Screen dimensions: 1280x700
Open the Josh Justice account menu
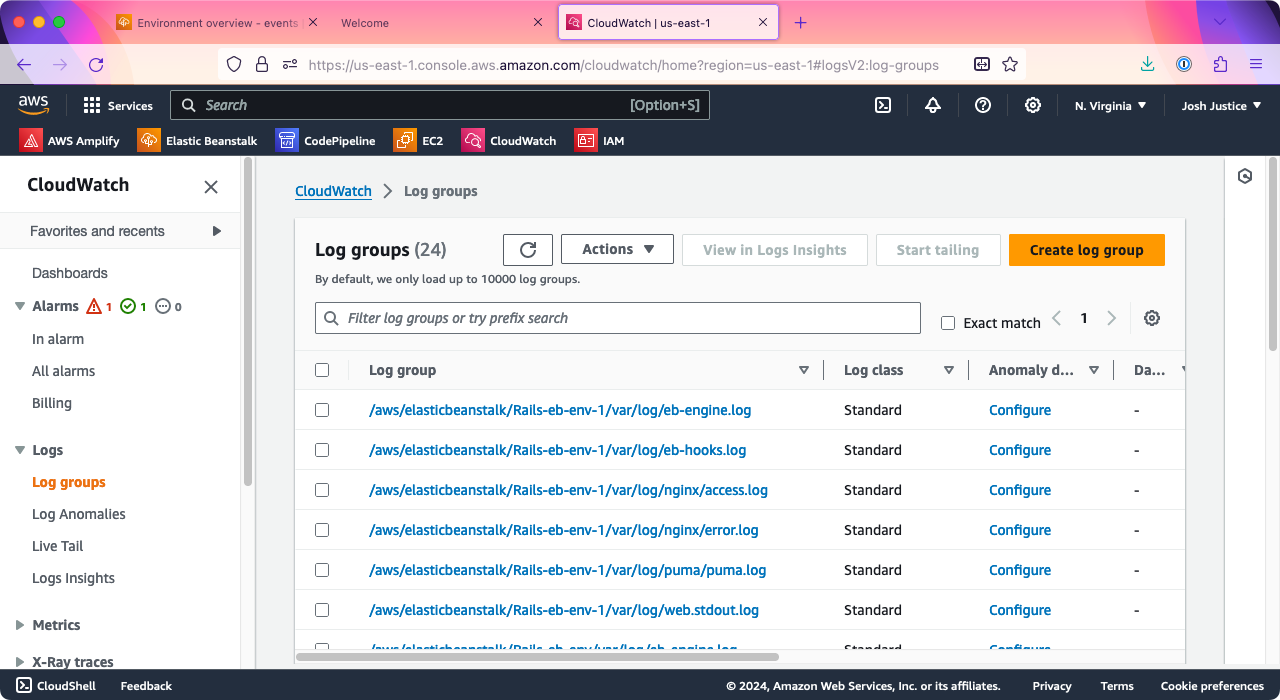(1221, 105)
